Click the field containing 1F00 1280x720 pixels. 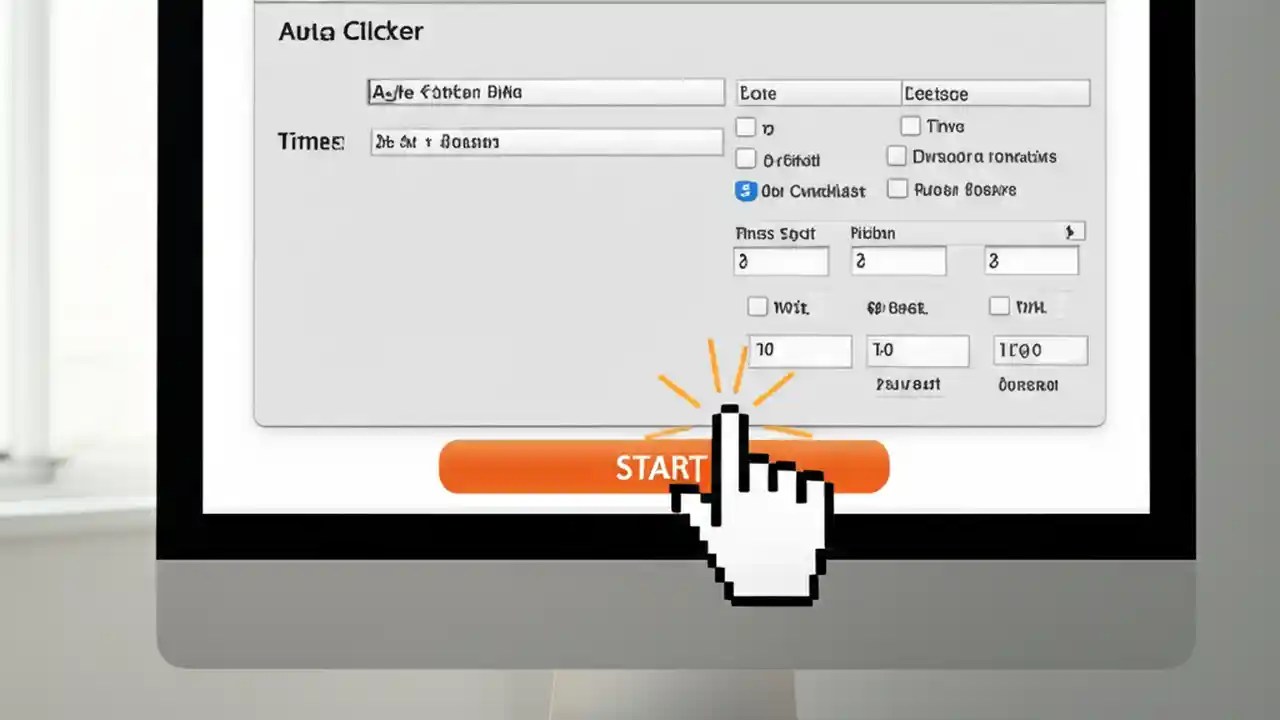pyautogui.click(x=1039, y=350)
